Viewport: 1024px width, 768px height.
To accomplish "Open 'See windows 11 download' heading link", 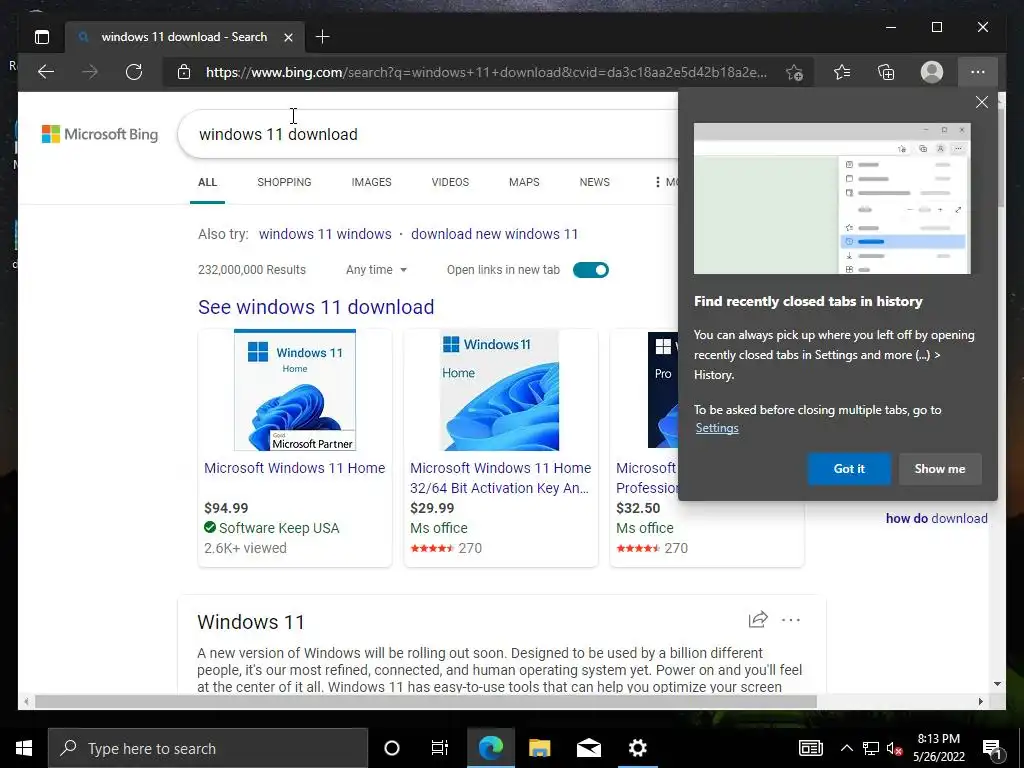I will [x=316, y=307].
